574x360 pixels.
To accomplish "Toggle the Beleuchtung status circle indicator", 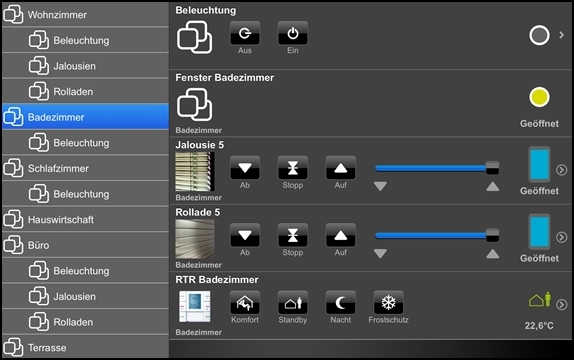I will 539,35.
